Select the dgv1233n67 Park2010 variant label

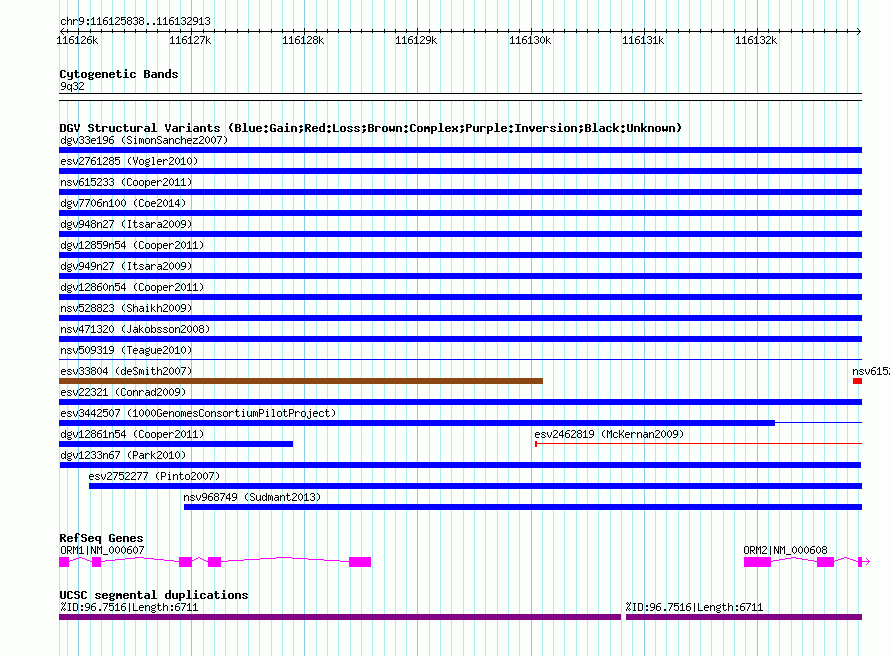(123, 455)
